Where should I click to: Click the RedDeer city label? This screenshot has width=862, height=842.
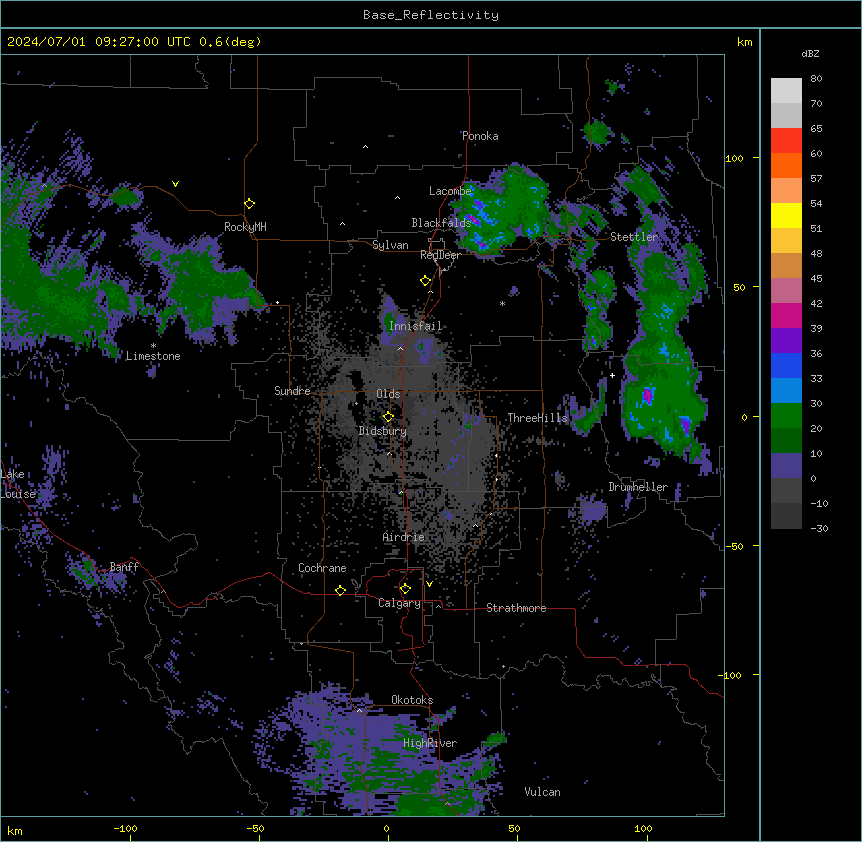pyautogui.click(x=440, y=255)
